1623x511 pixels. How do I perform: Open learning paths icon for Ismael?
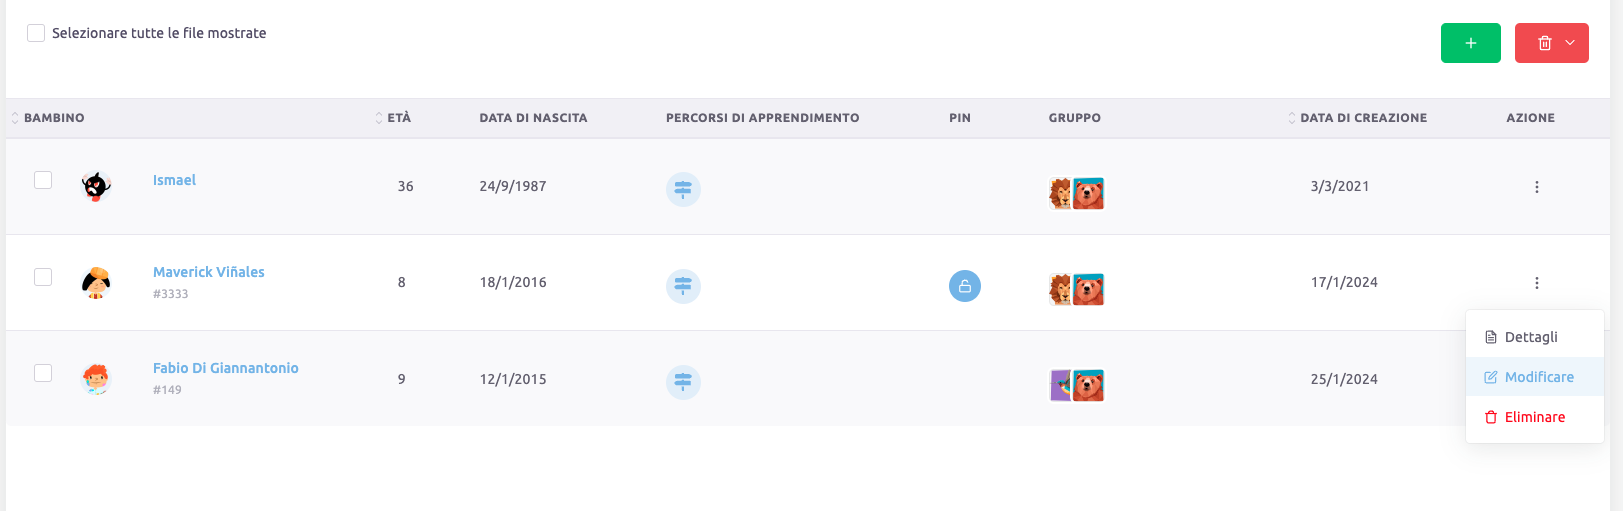coord(683,188)
